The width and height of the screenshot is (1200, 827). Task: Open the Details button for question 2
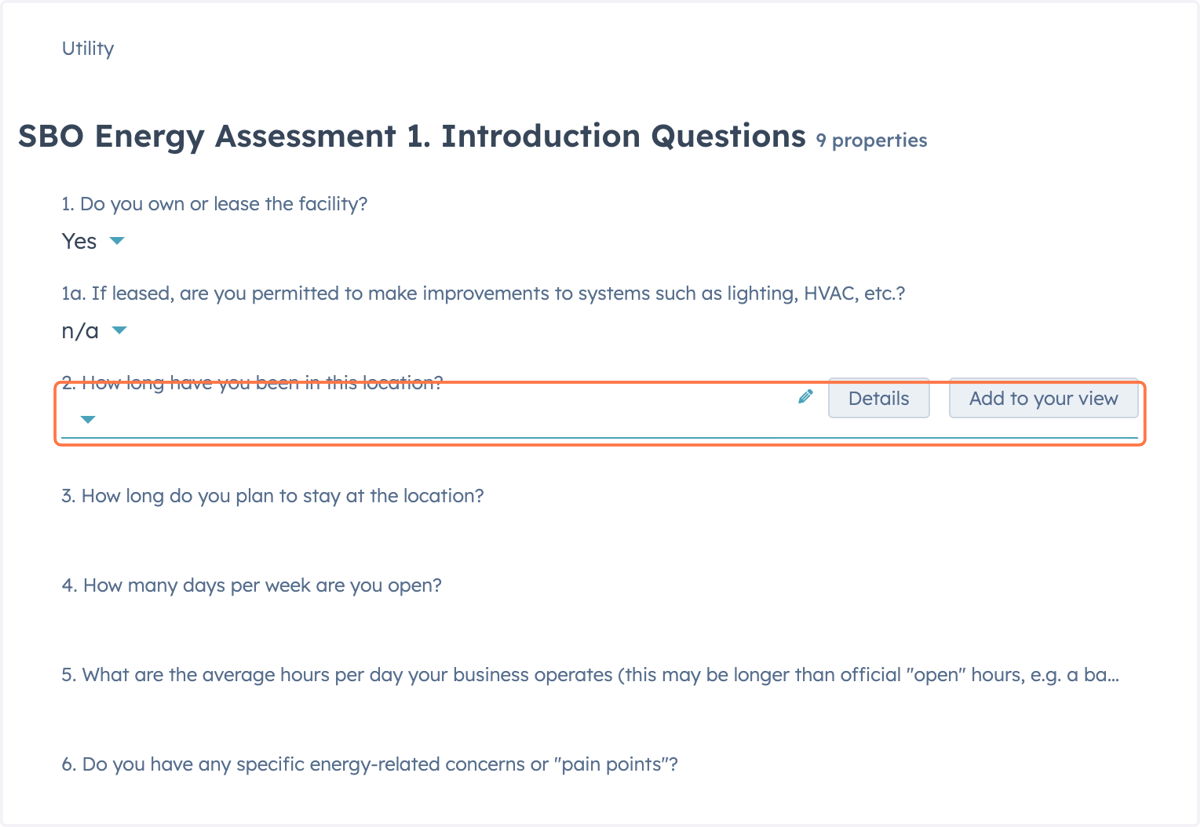pos(879,398)
